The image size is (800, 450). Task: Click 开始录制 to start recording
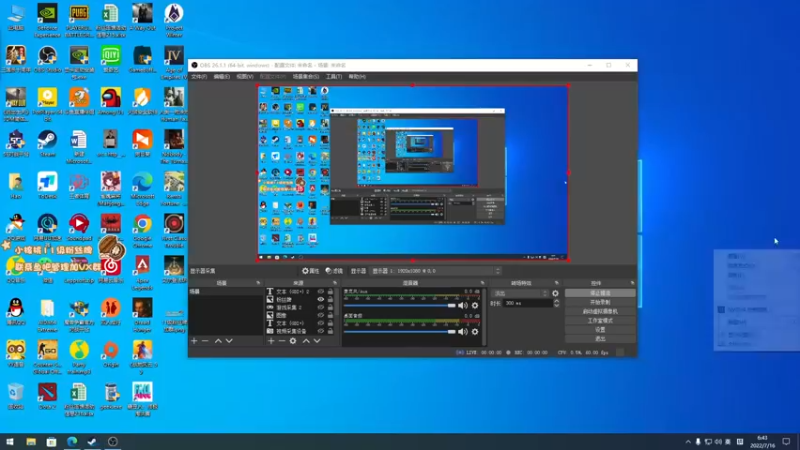click(600, 302)
